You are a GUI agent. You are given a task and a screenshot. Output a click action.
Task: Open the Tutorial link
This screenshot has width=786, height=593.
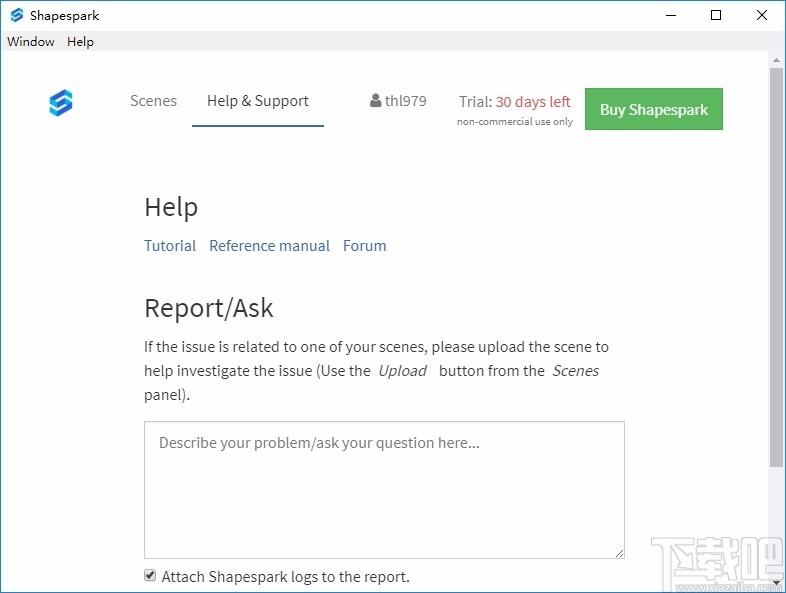[x=170, y=246]
